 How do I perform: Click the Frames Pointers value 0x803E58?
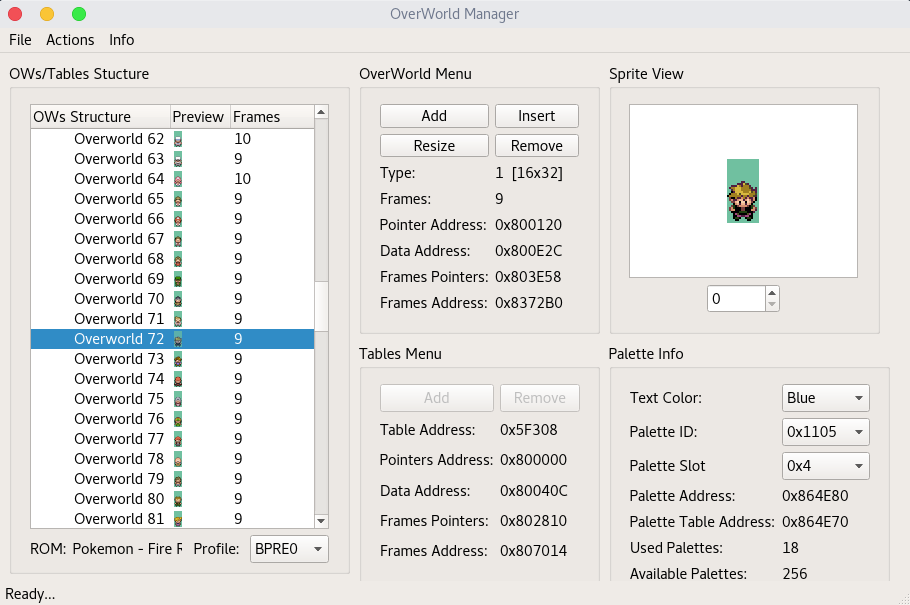528,277
